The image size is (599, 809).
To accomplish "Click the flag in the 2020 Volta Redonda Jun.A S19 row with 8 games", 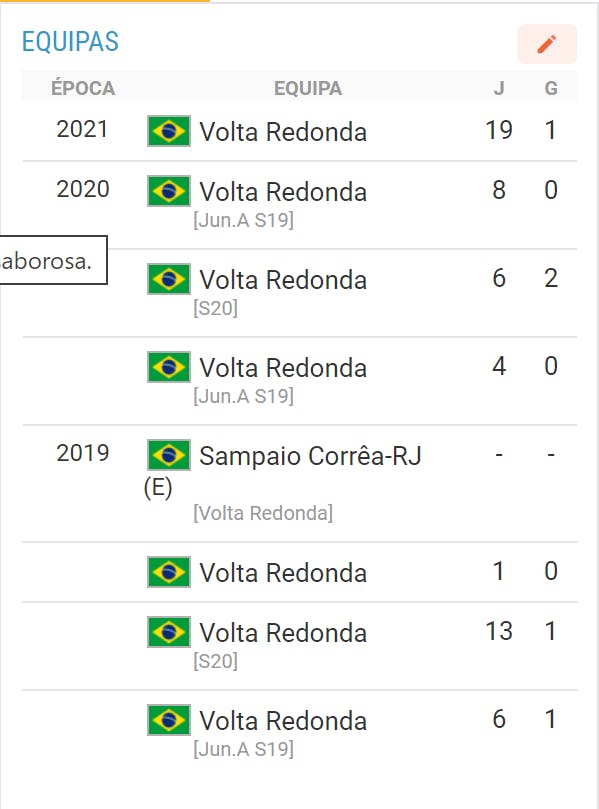I will coord(169,191).
